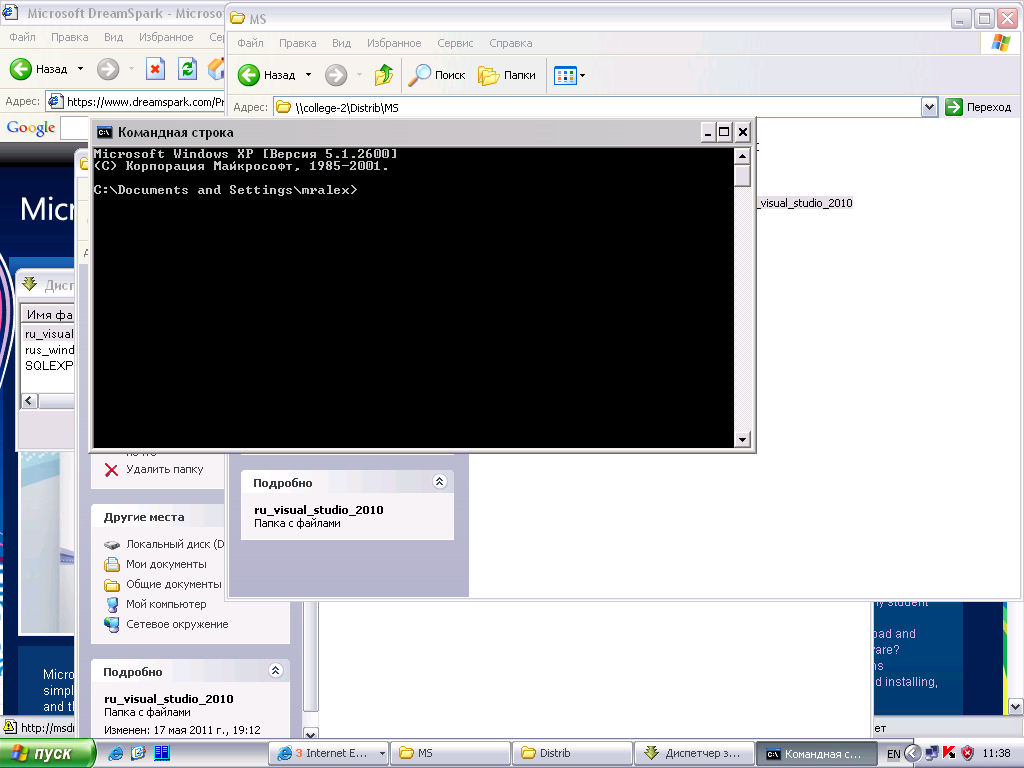
Task: Launch Outlook Express quick launch icon
Action: [x=138, y=753]
